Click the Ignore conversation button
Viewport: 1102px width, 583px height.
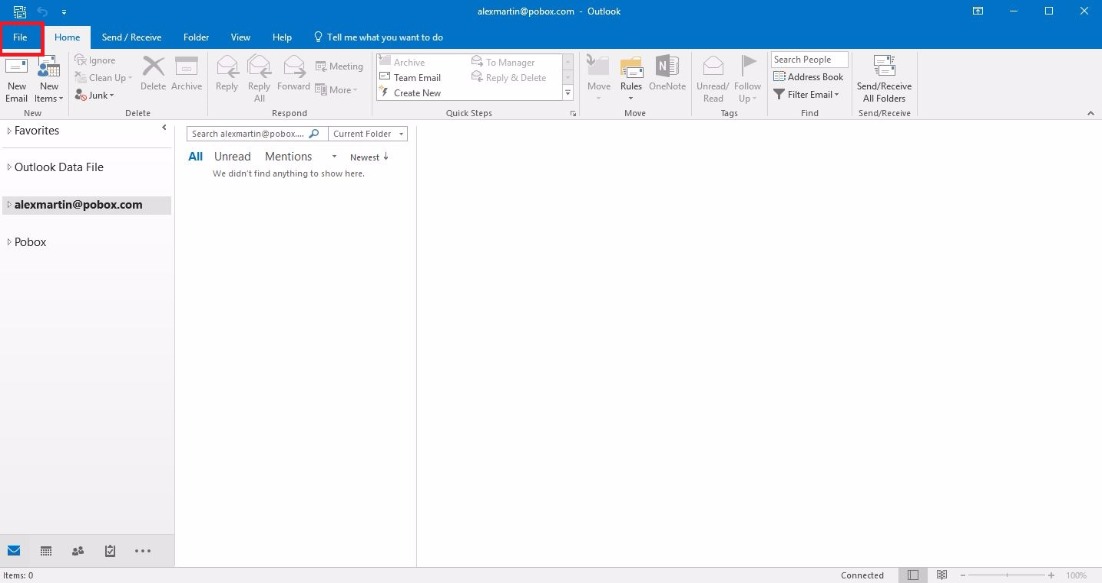[95, 60]
